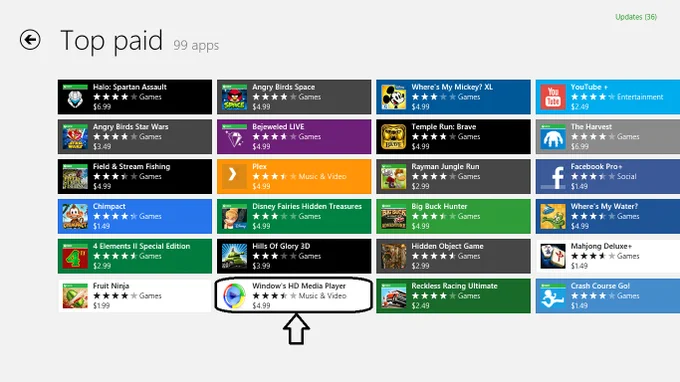Select the Angry Birds Space title

tap(284, 87)
